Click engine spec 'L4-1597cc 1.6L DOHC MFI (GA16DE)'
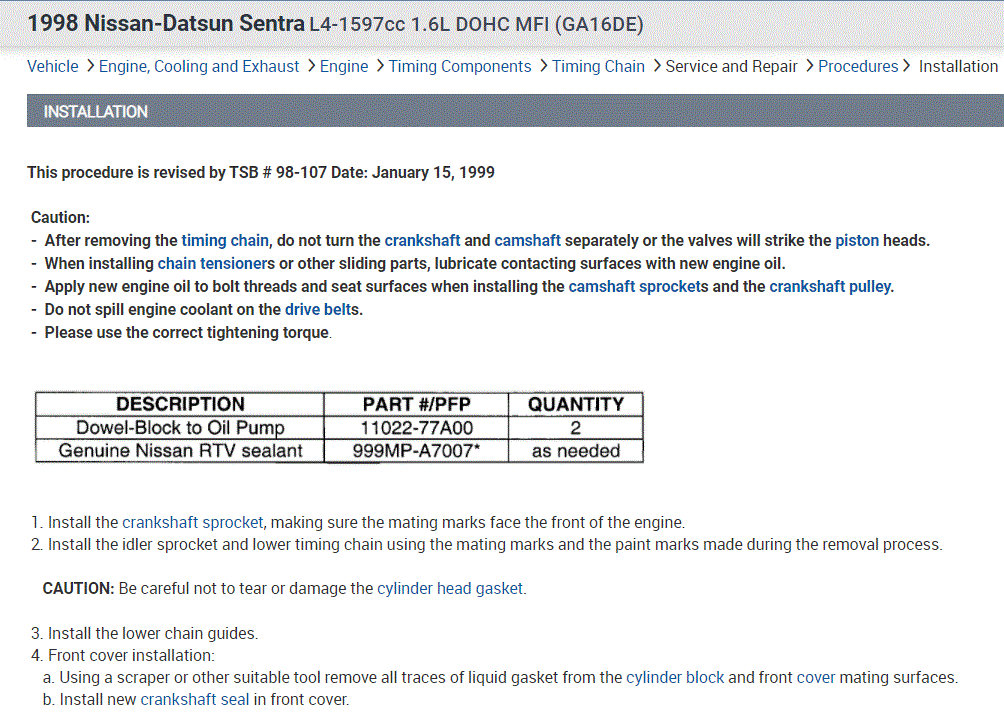The width and height of the screenshot is (1004, 725). [x=476, y=24]
